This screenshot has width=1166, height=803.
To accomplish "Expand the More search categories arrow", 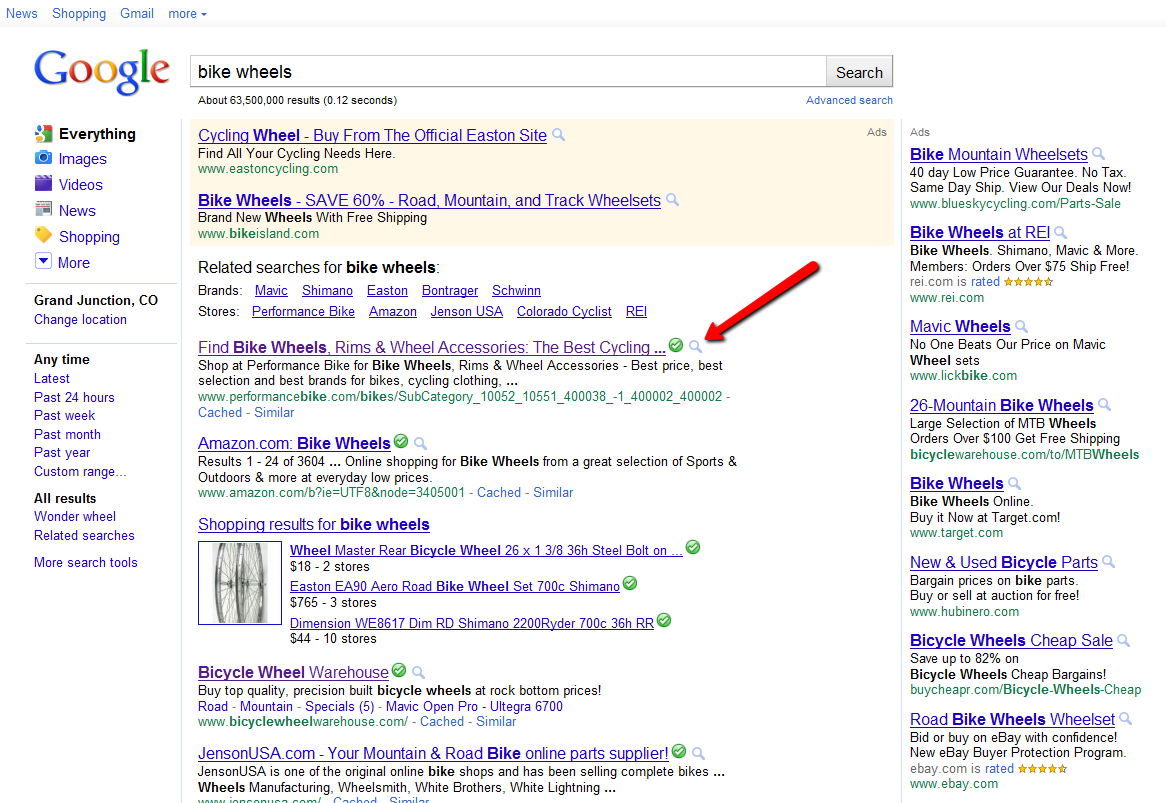I will 43,262.
